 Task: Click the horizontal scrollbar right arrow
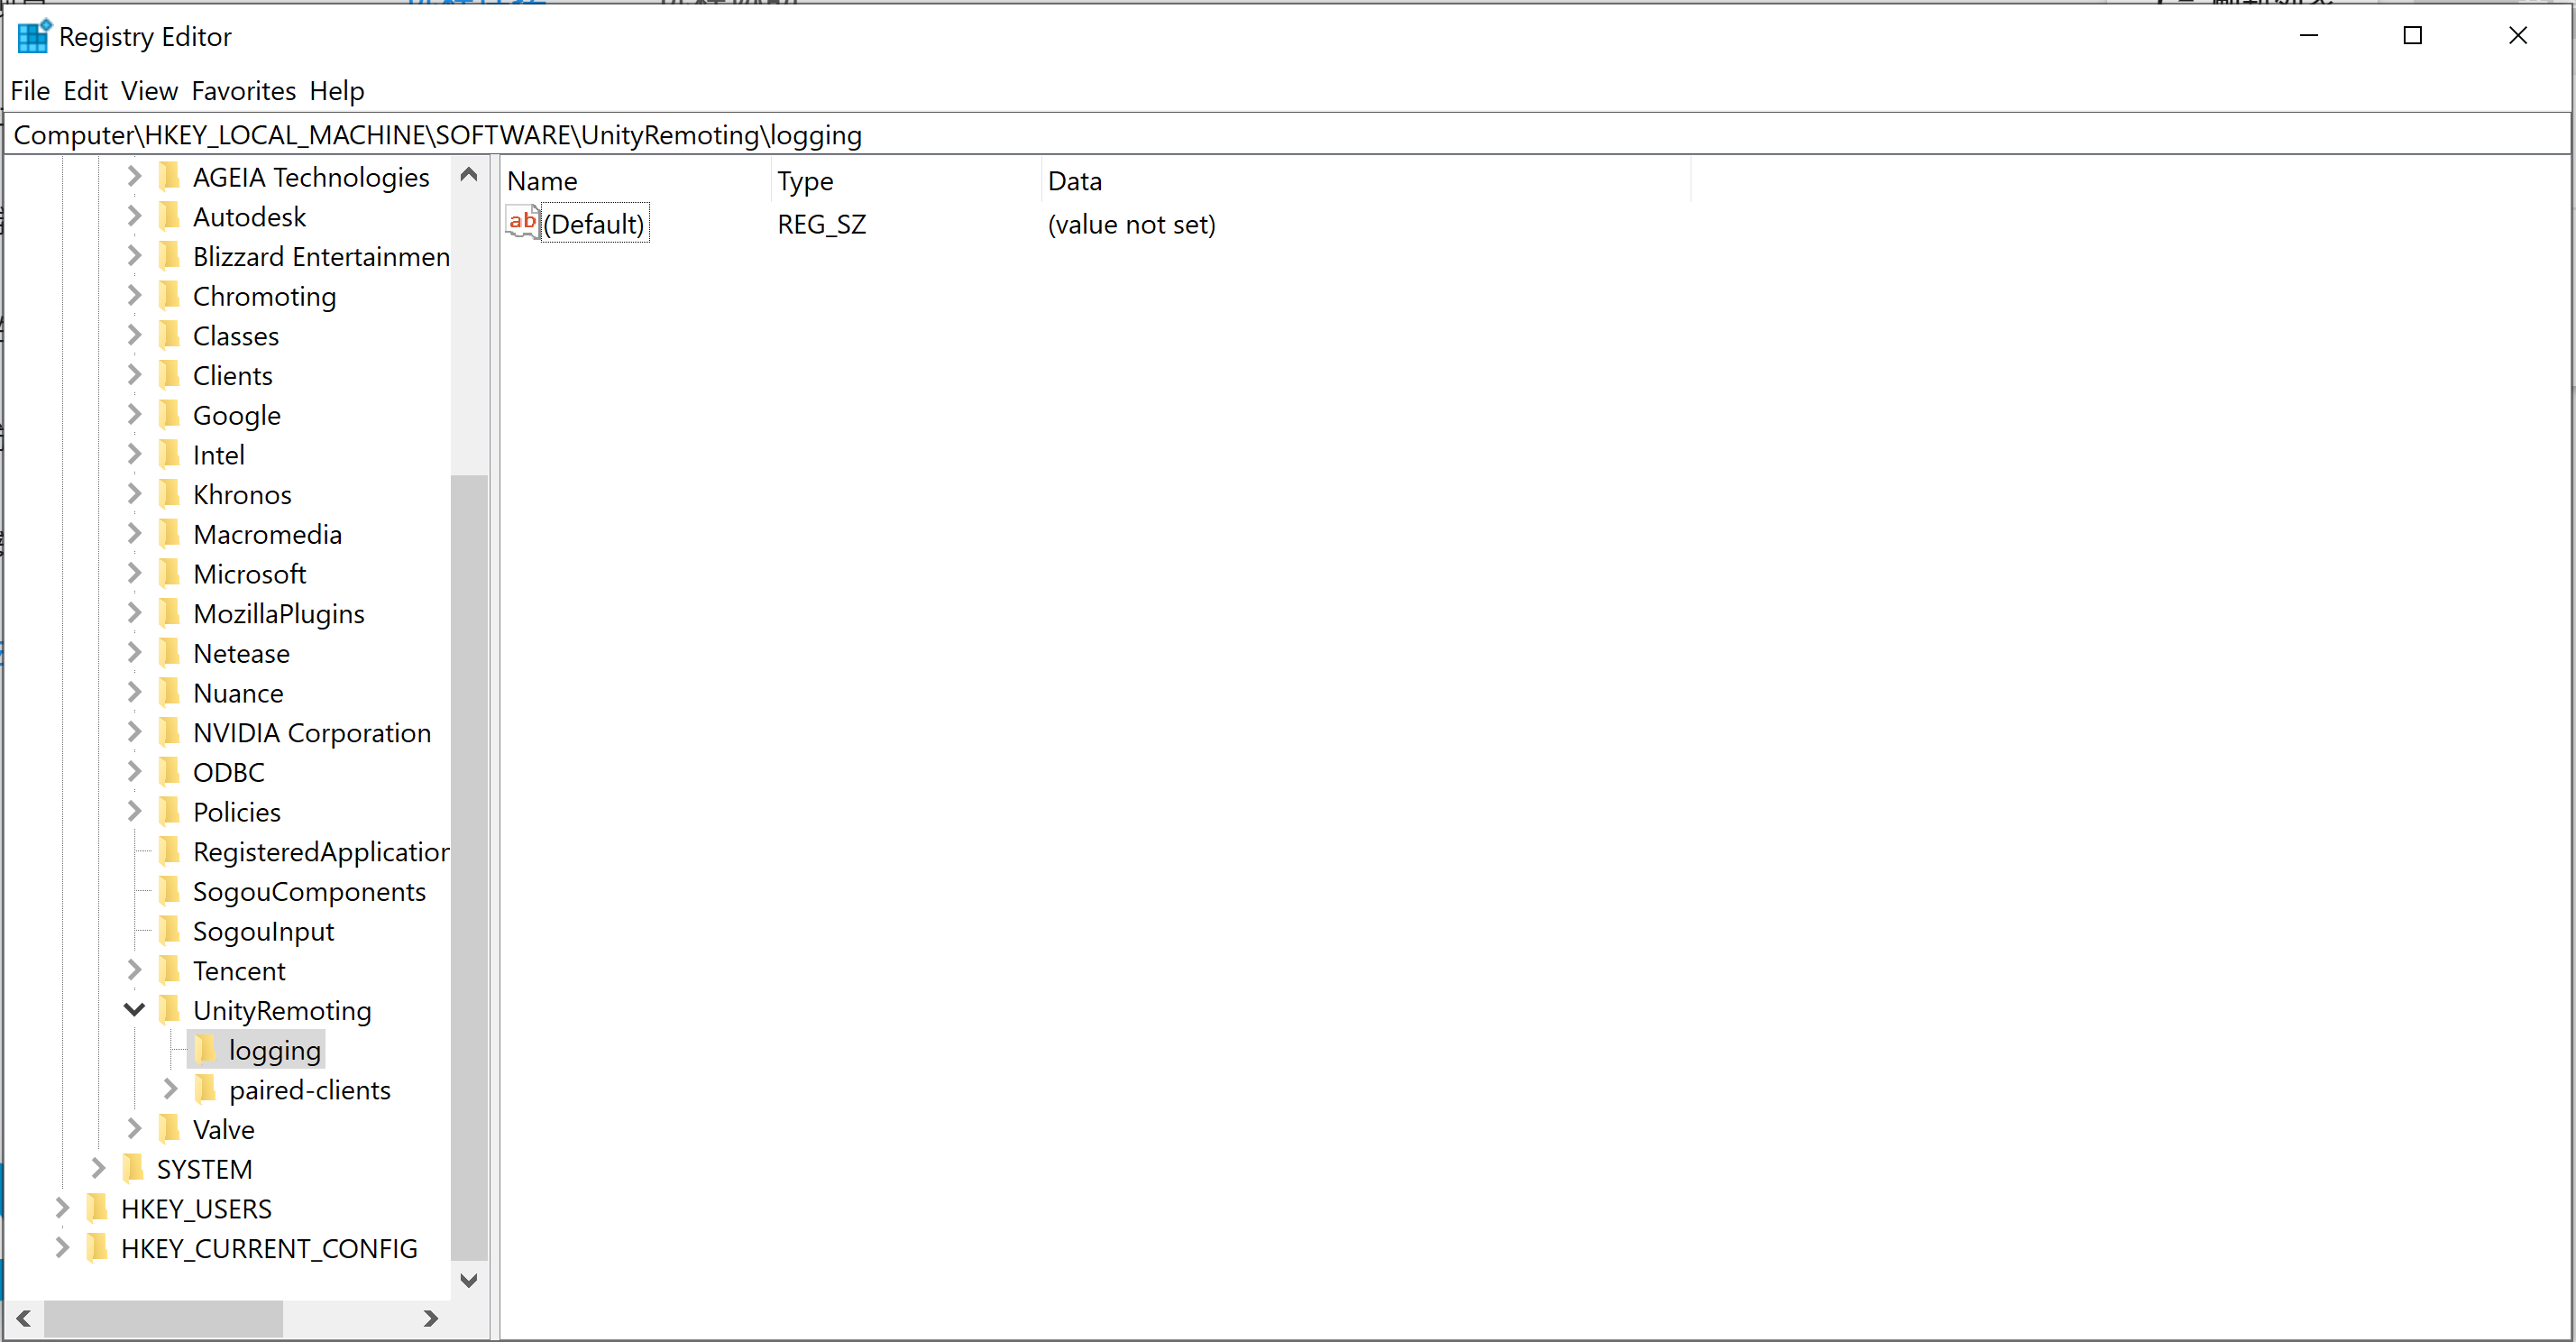point(430,1318)
